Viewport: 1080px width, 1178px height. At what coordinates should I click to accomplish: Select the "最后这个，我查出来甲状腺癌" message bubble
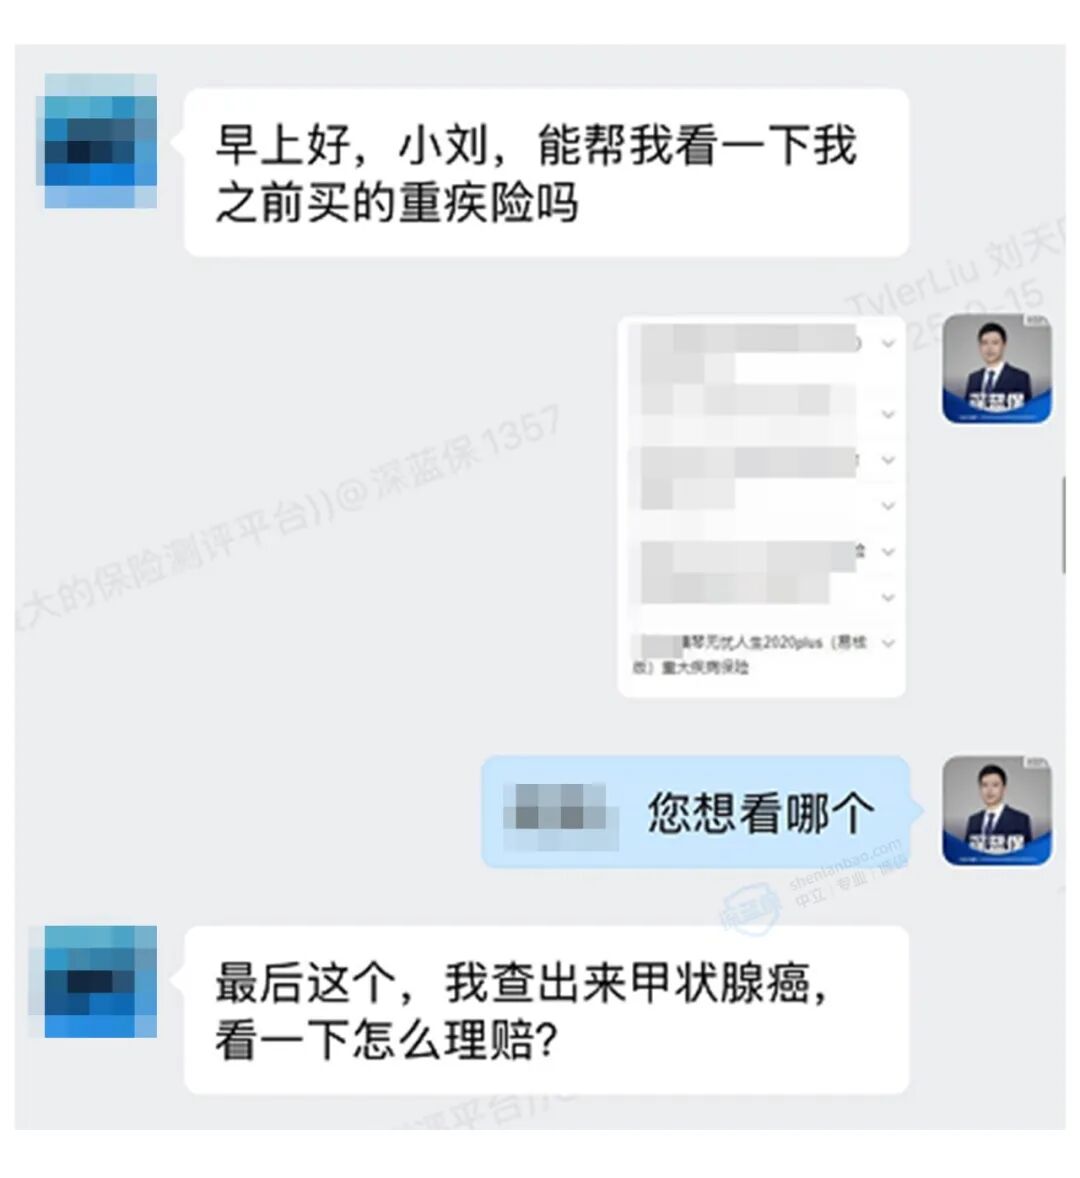click(x=546, y=1010)
